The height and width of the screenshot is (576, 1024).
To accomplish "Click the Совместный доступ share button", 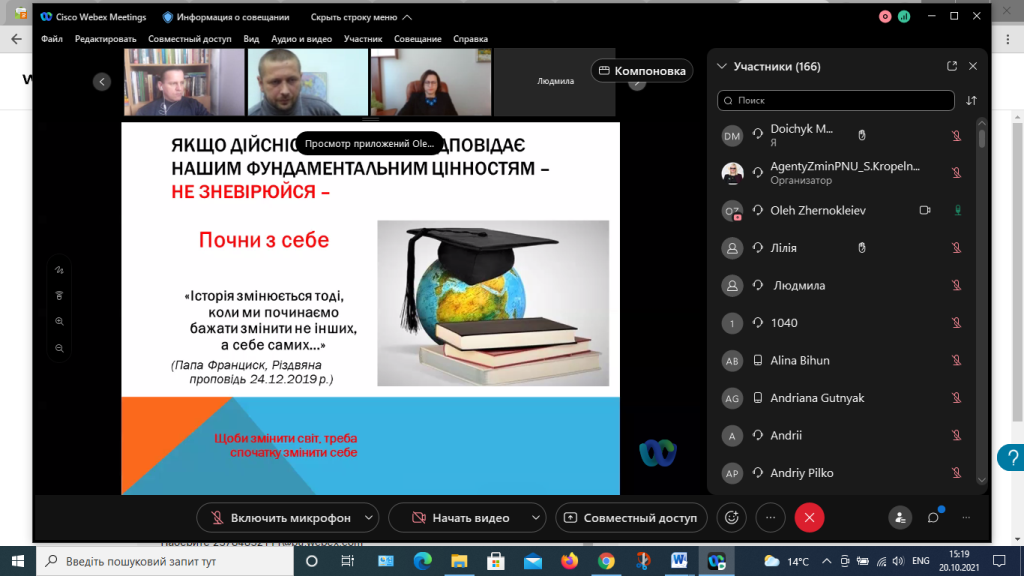I will coord(631,518).
